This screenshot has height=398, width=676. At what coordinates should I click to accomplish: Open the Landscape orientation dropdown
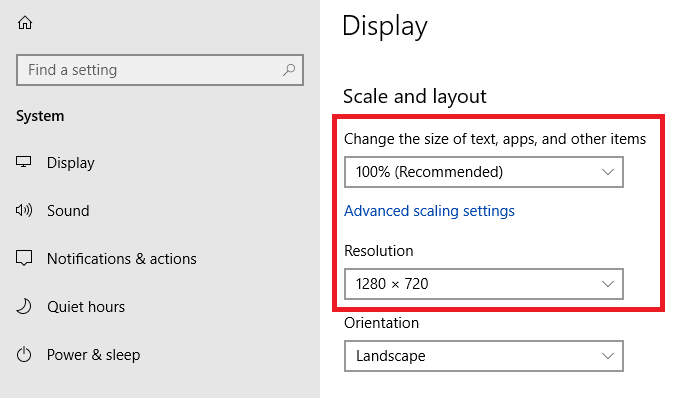click(x=484, y=356)
